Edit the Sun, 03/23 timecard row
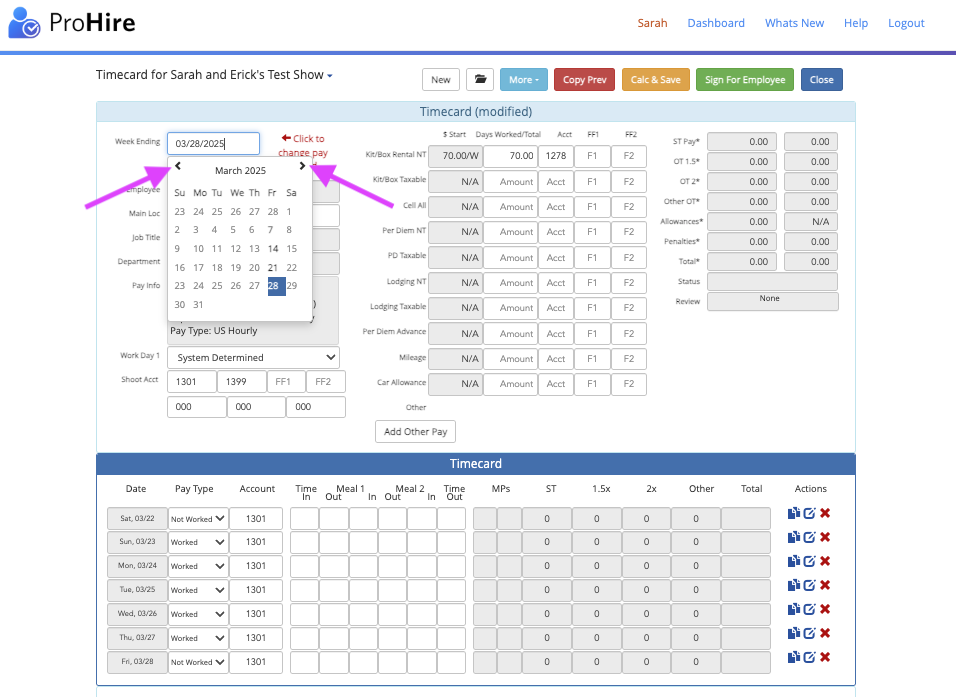956x697 pixels. click(x=809, y=537)
